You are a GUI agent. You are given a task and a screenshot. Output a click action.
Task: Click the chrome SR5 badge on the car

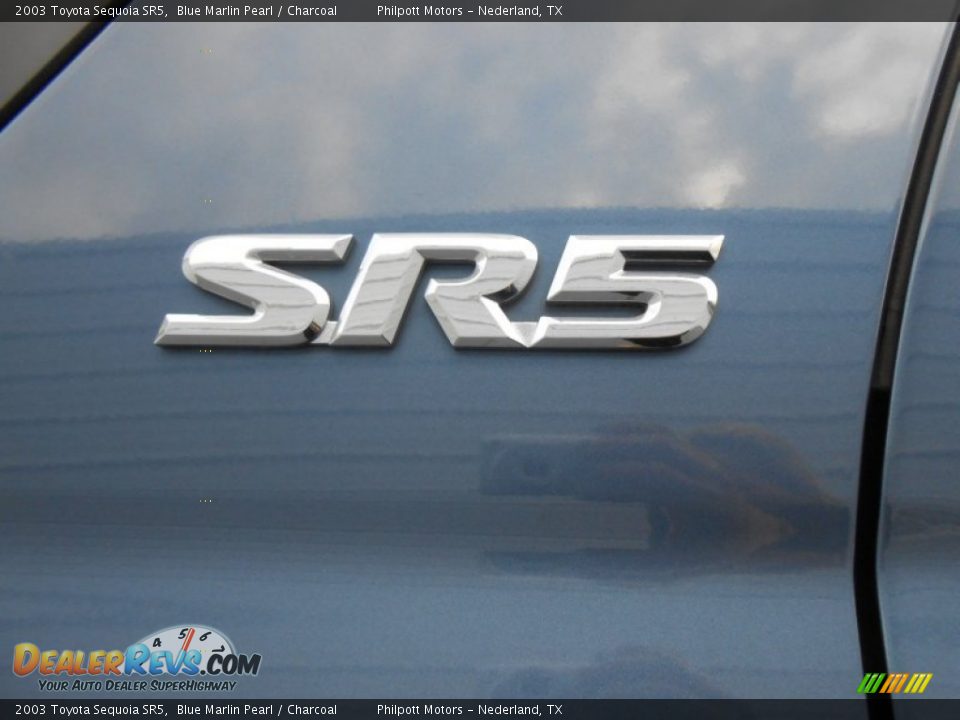439,291
